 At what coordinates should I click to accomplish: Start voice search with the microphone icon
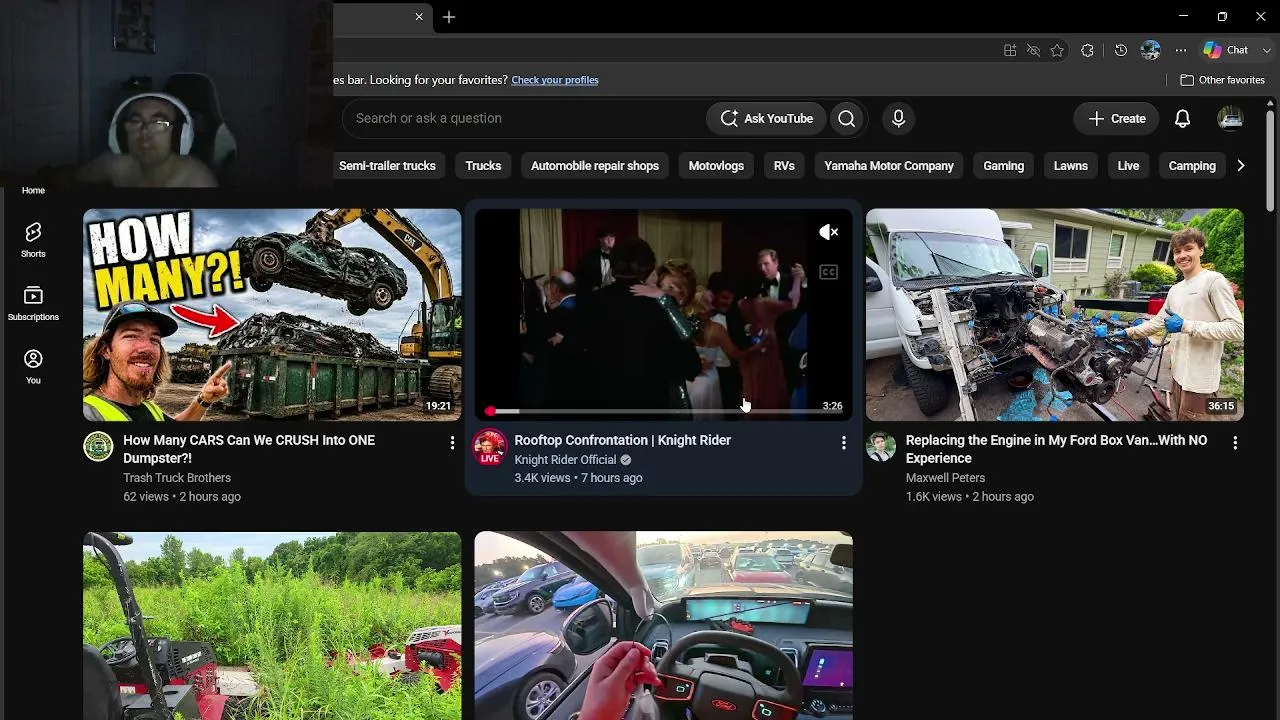(898, 118)
